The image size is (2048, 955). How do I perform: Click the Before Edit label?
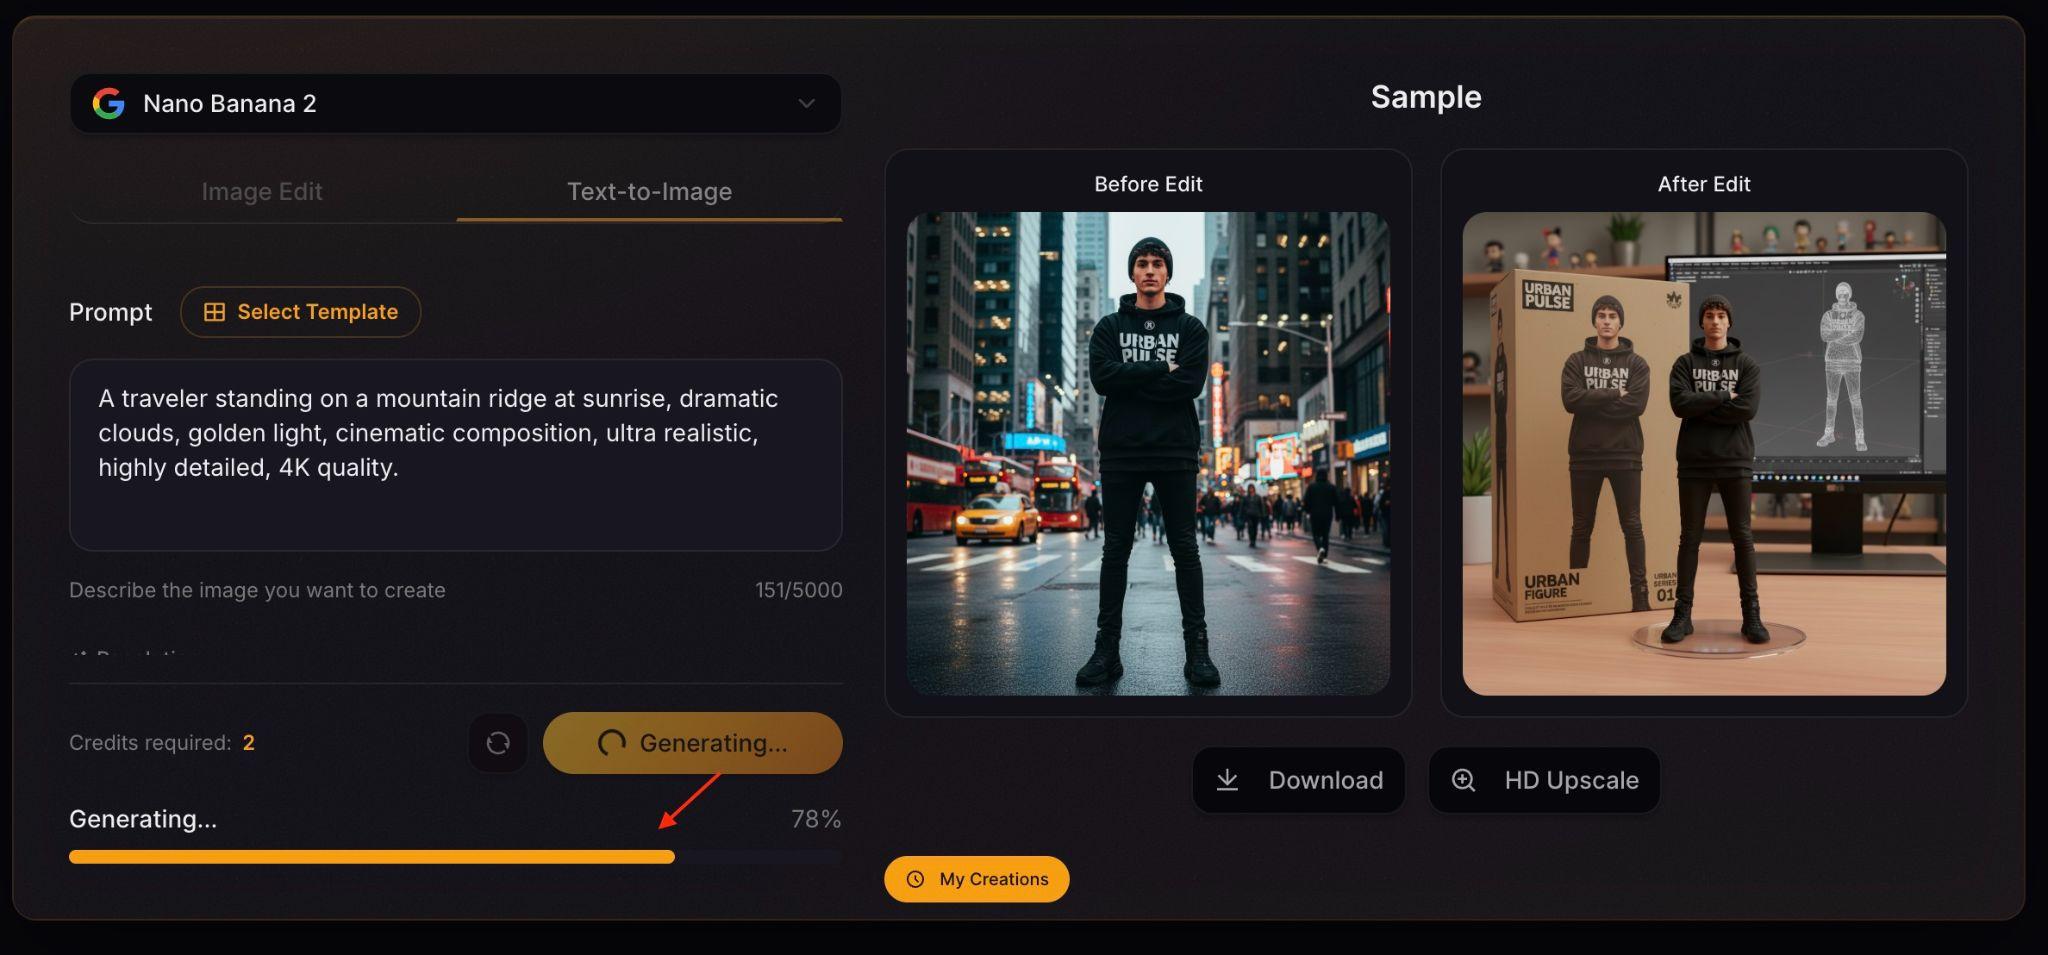[x=1148, y=184]
